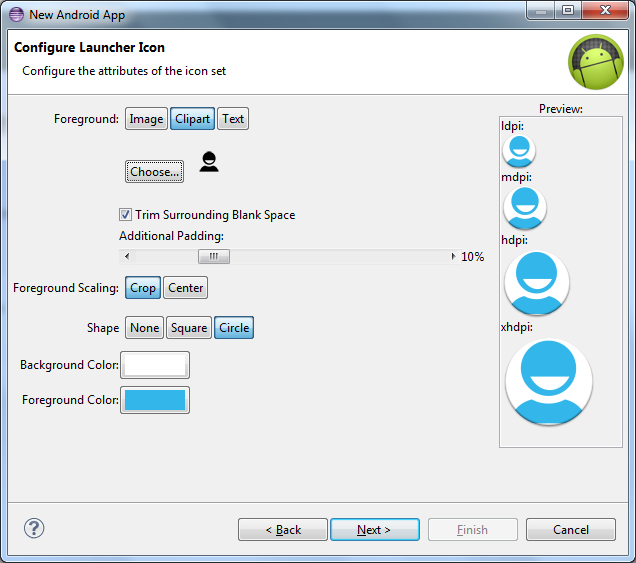Click the padding slider right arrow
Image resolution: width=636 pixels, height=563 pixels.
[453, 257]
